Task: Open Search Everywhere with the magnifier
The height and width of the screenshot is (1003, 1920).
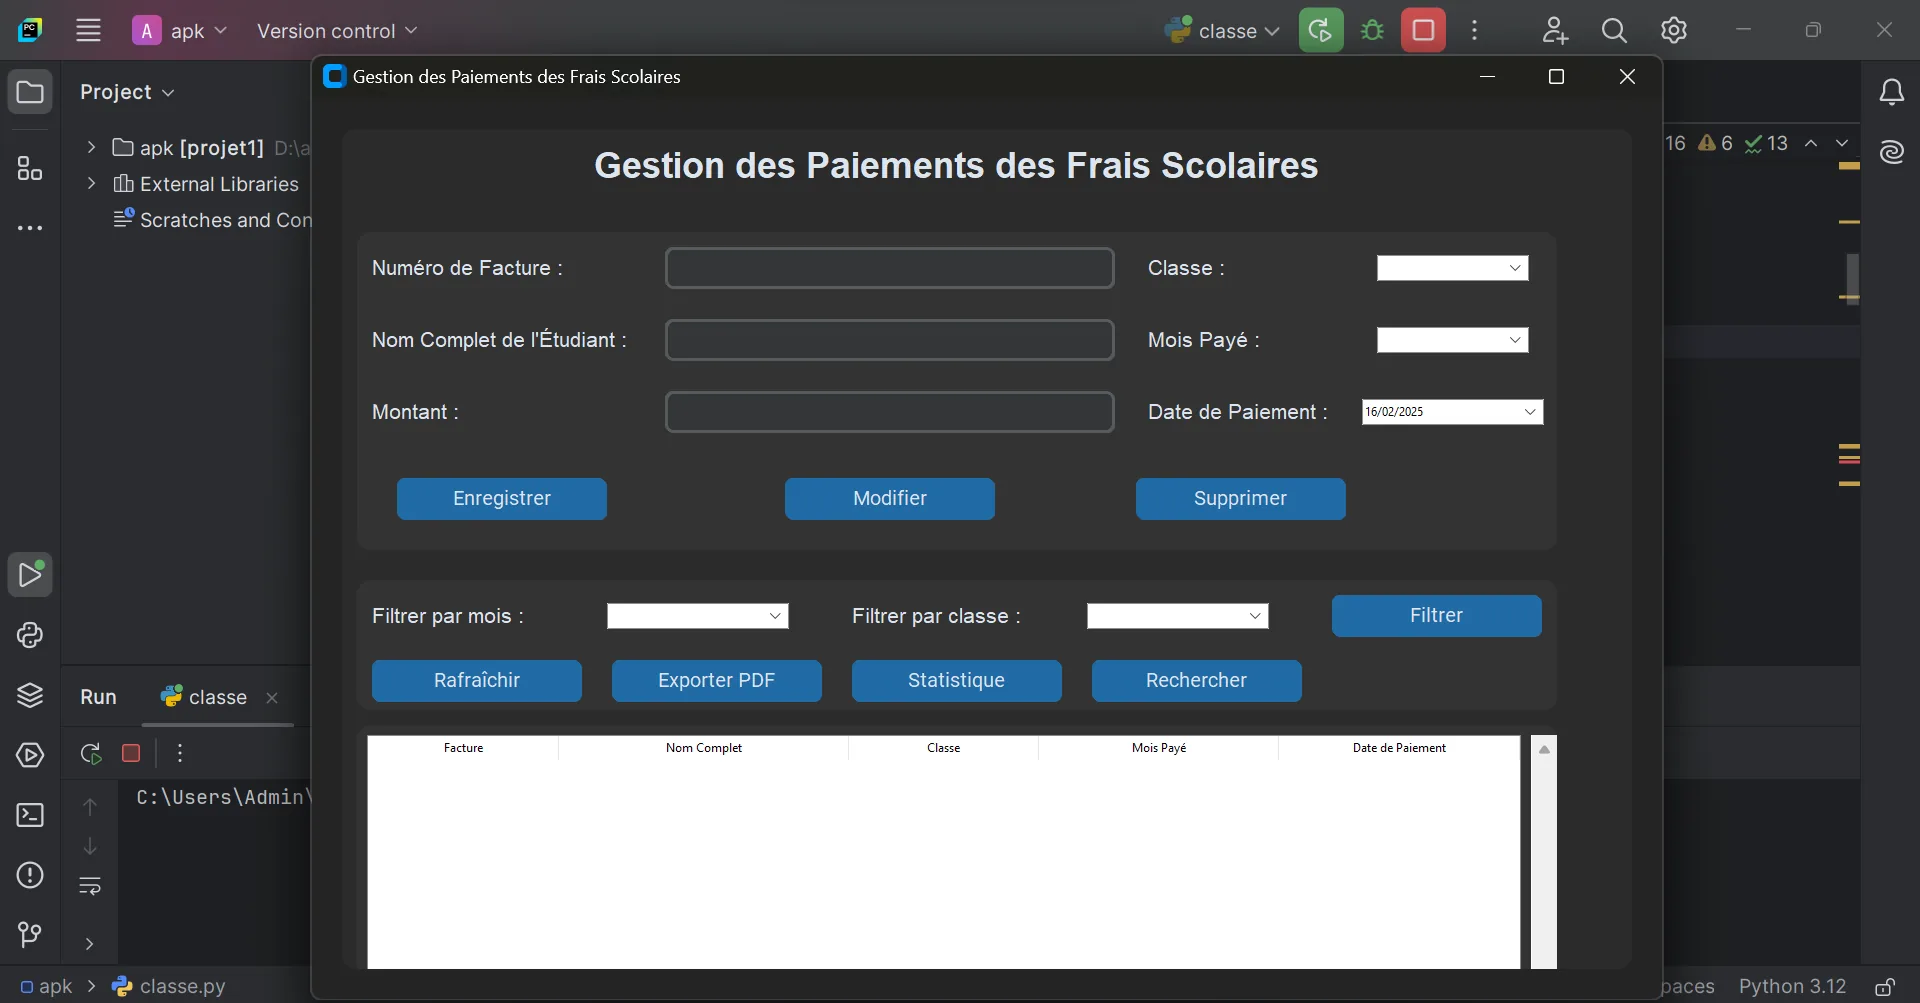Action: point(1614,30)
